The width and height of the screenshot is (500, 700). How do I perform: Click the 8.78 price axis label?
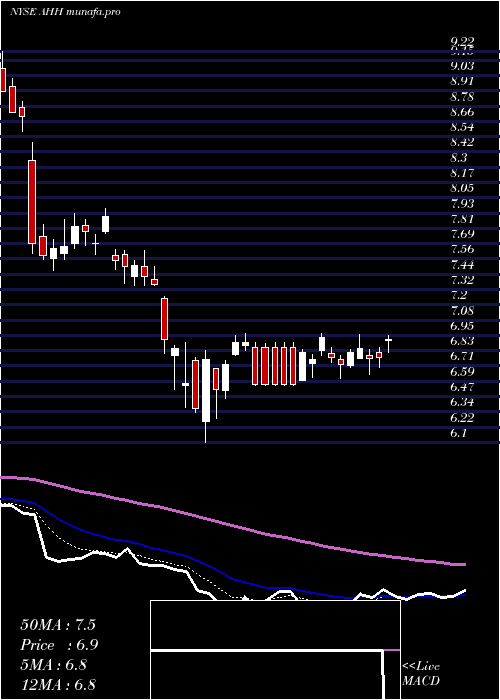pos(462,97)
